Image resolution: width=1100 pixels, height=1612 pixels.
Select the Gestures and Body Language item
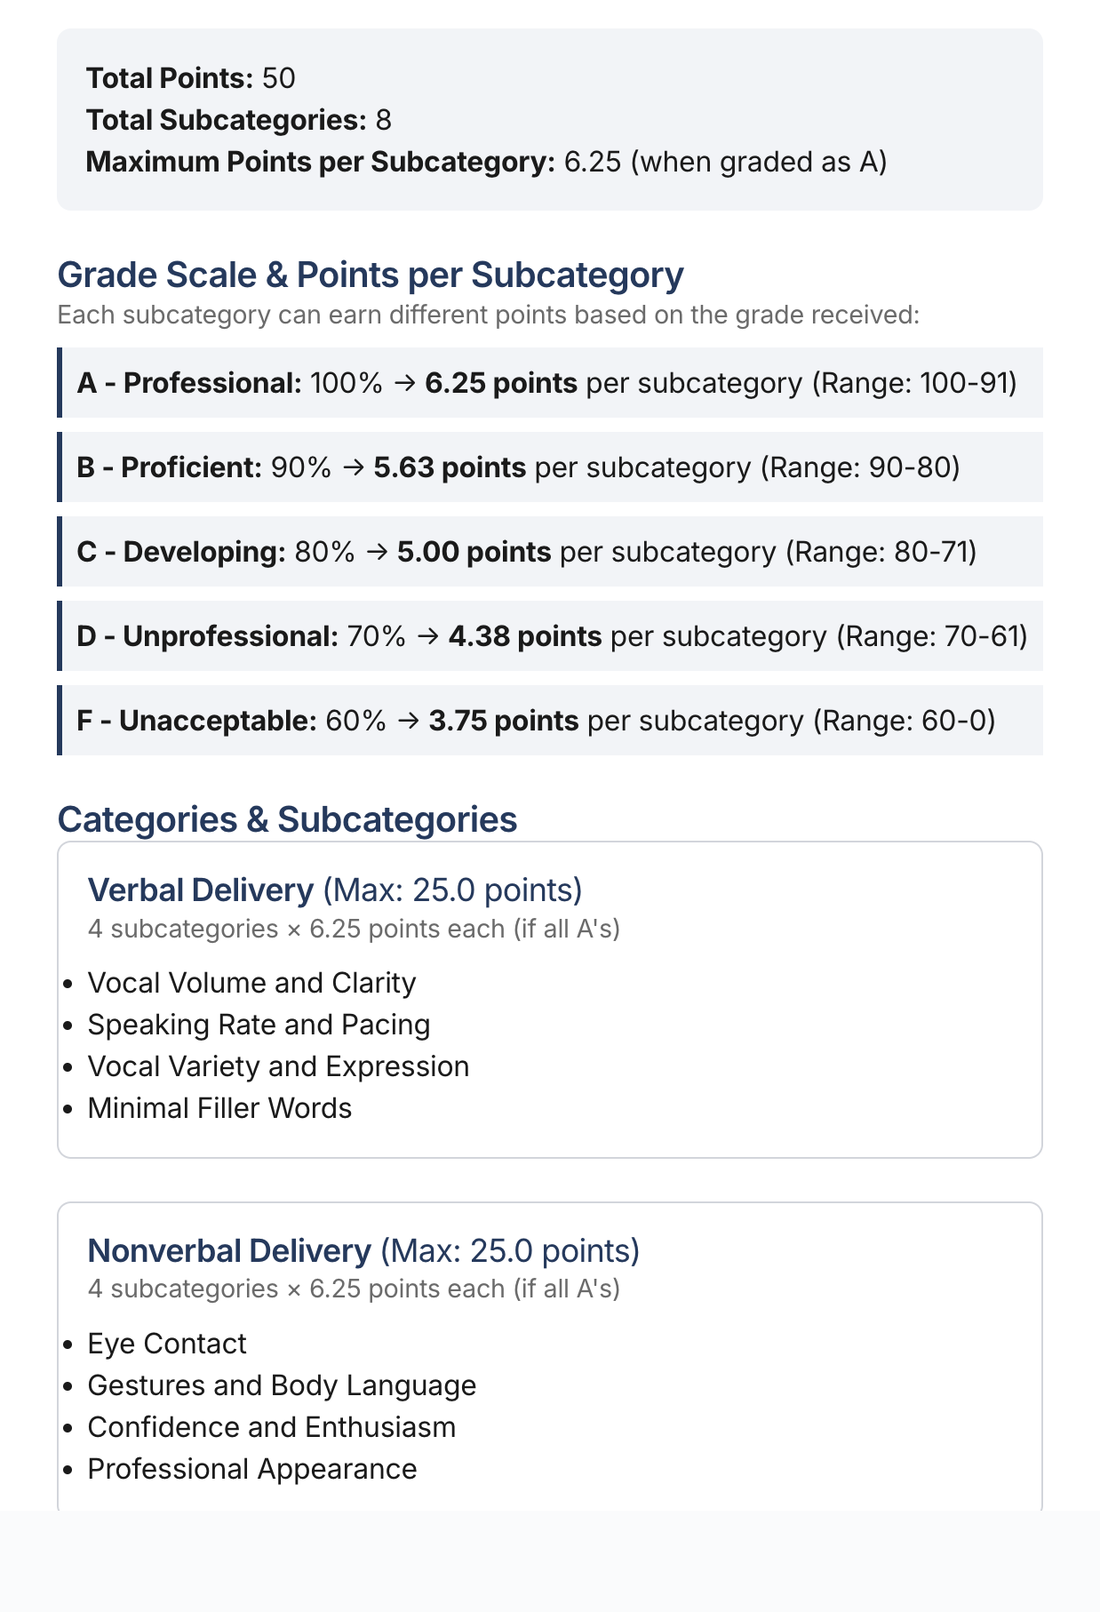click(282, 1386)
